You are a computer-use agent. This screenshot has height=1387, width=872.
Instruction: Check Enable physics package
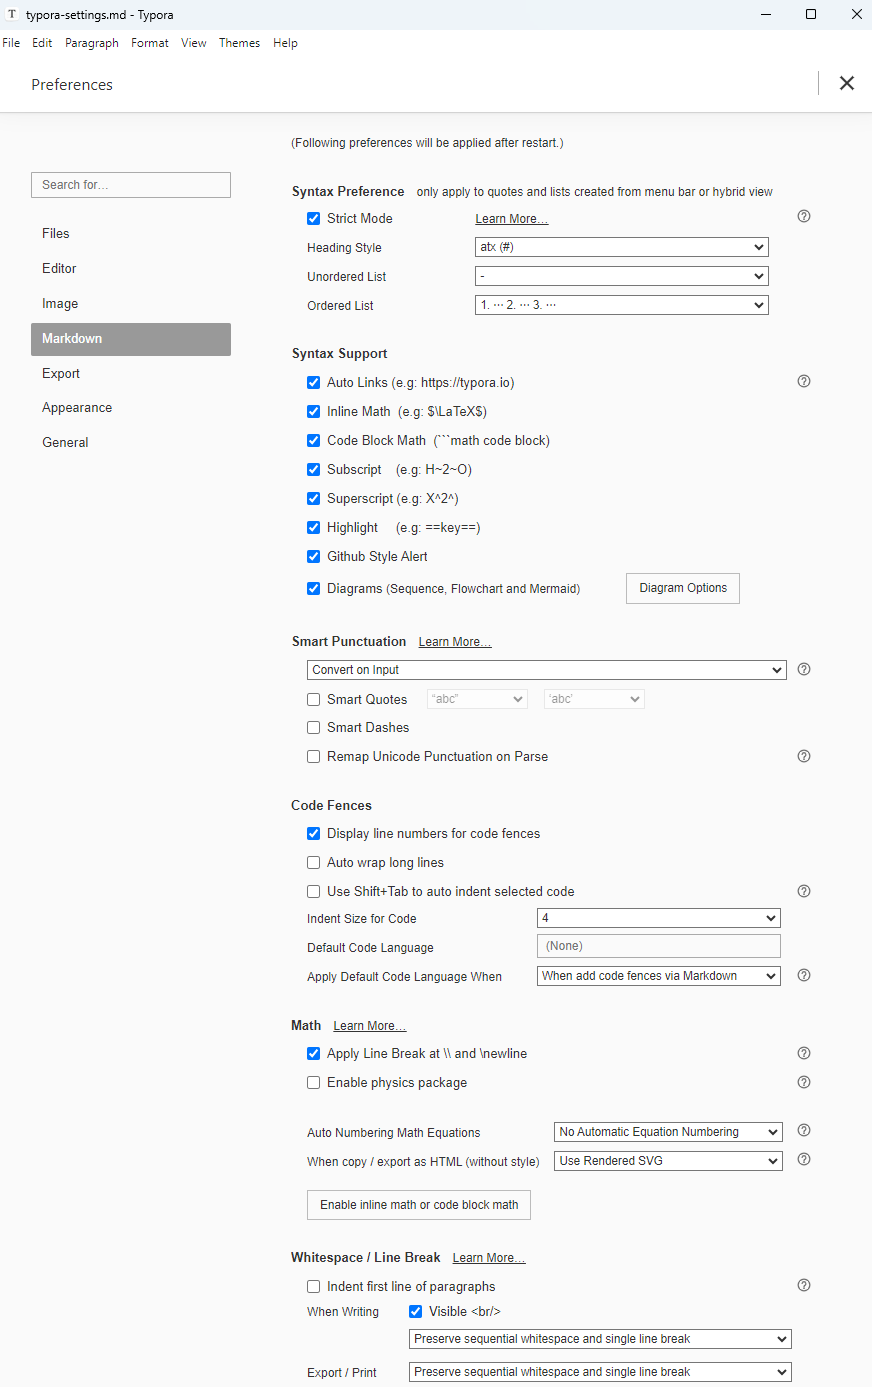[313, 1082]
